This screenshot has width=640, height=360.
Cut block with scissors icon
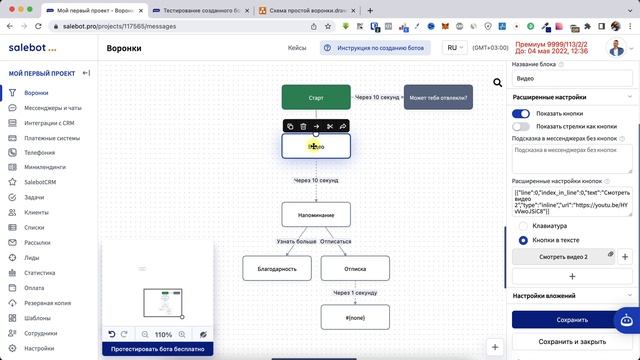tap(330, 127)
